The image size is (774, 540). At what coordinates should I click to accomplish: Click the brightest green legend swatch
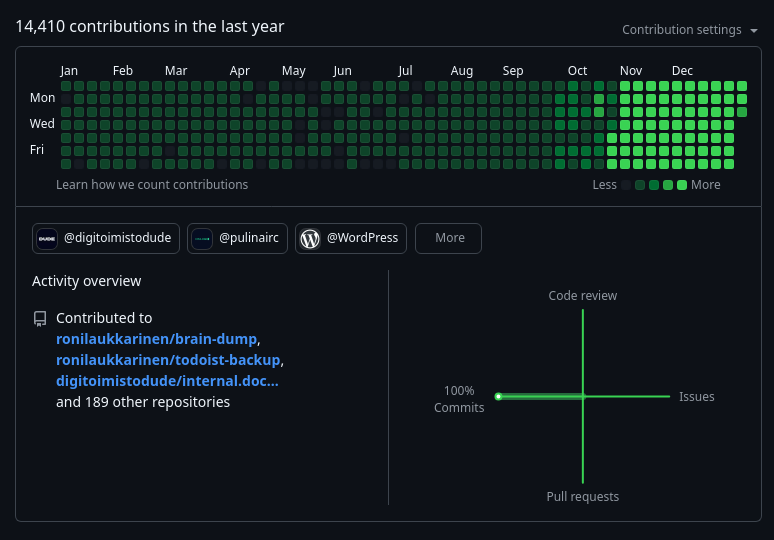tap(682, 185)
